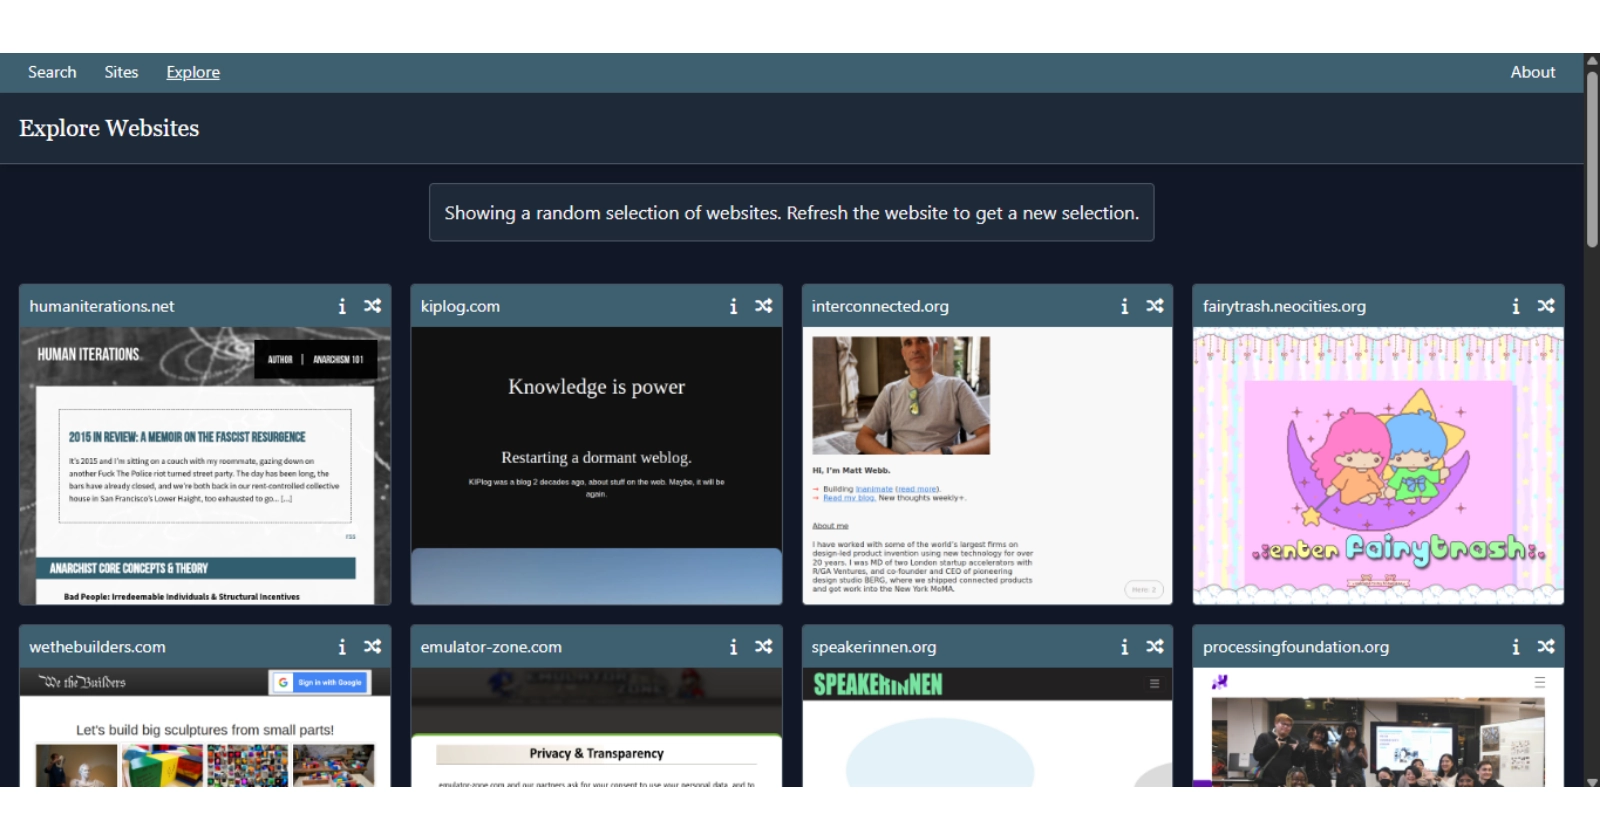Open the Search menu item
The width and height of the screenshot is (1600, 840).
tap(52, 72)
